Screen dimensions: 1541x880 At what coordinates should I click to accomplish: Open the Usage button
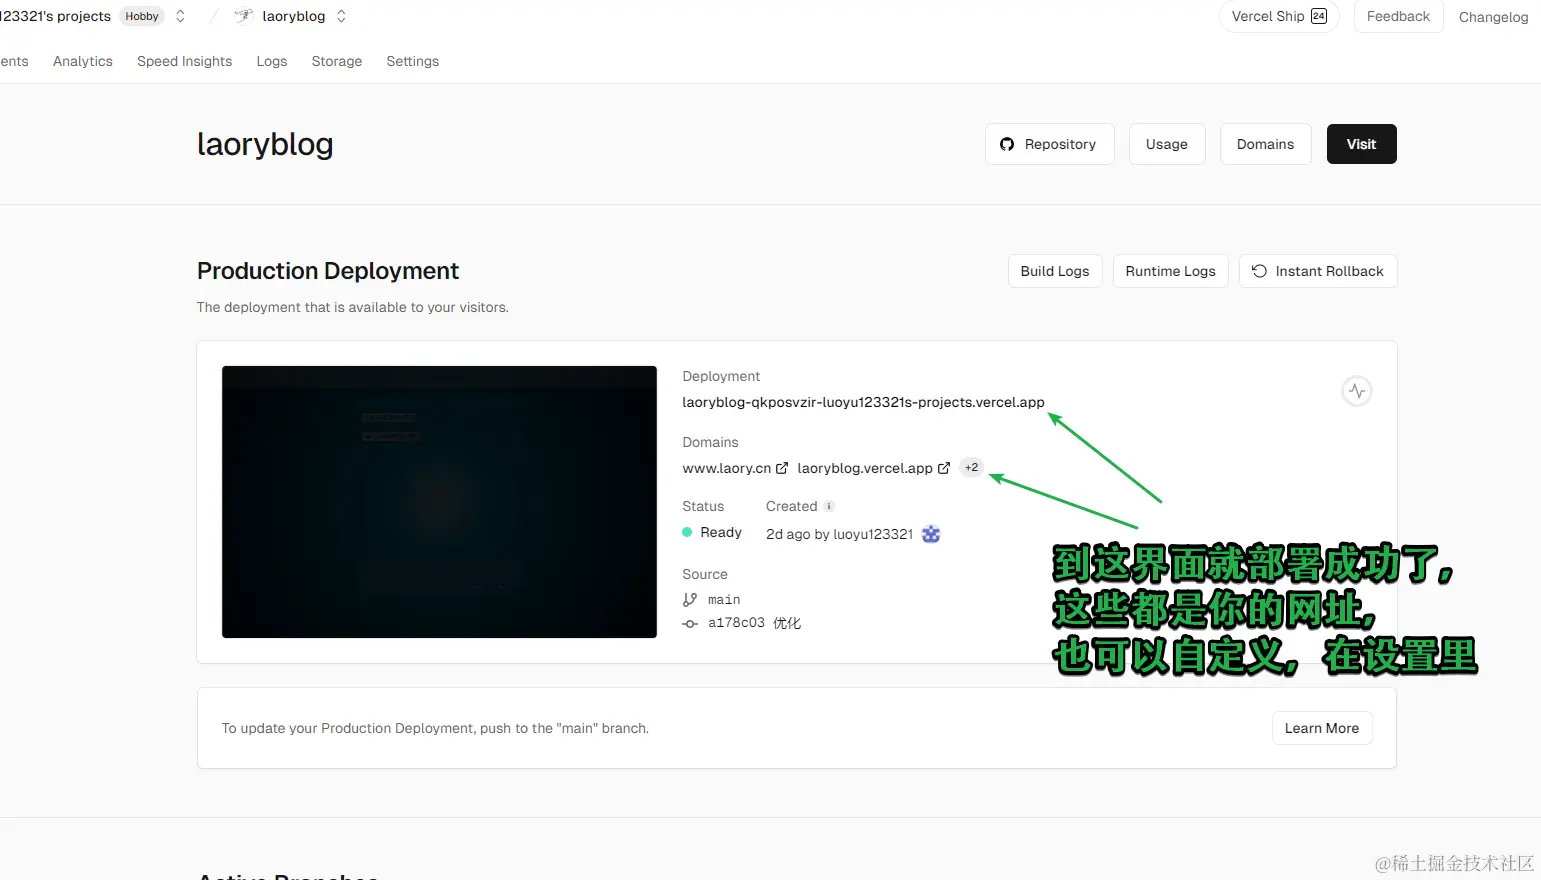[x=1167, y=144]
